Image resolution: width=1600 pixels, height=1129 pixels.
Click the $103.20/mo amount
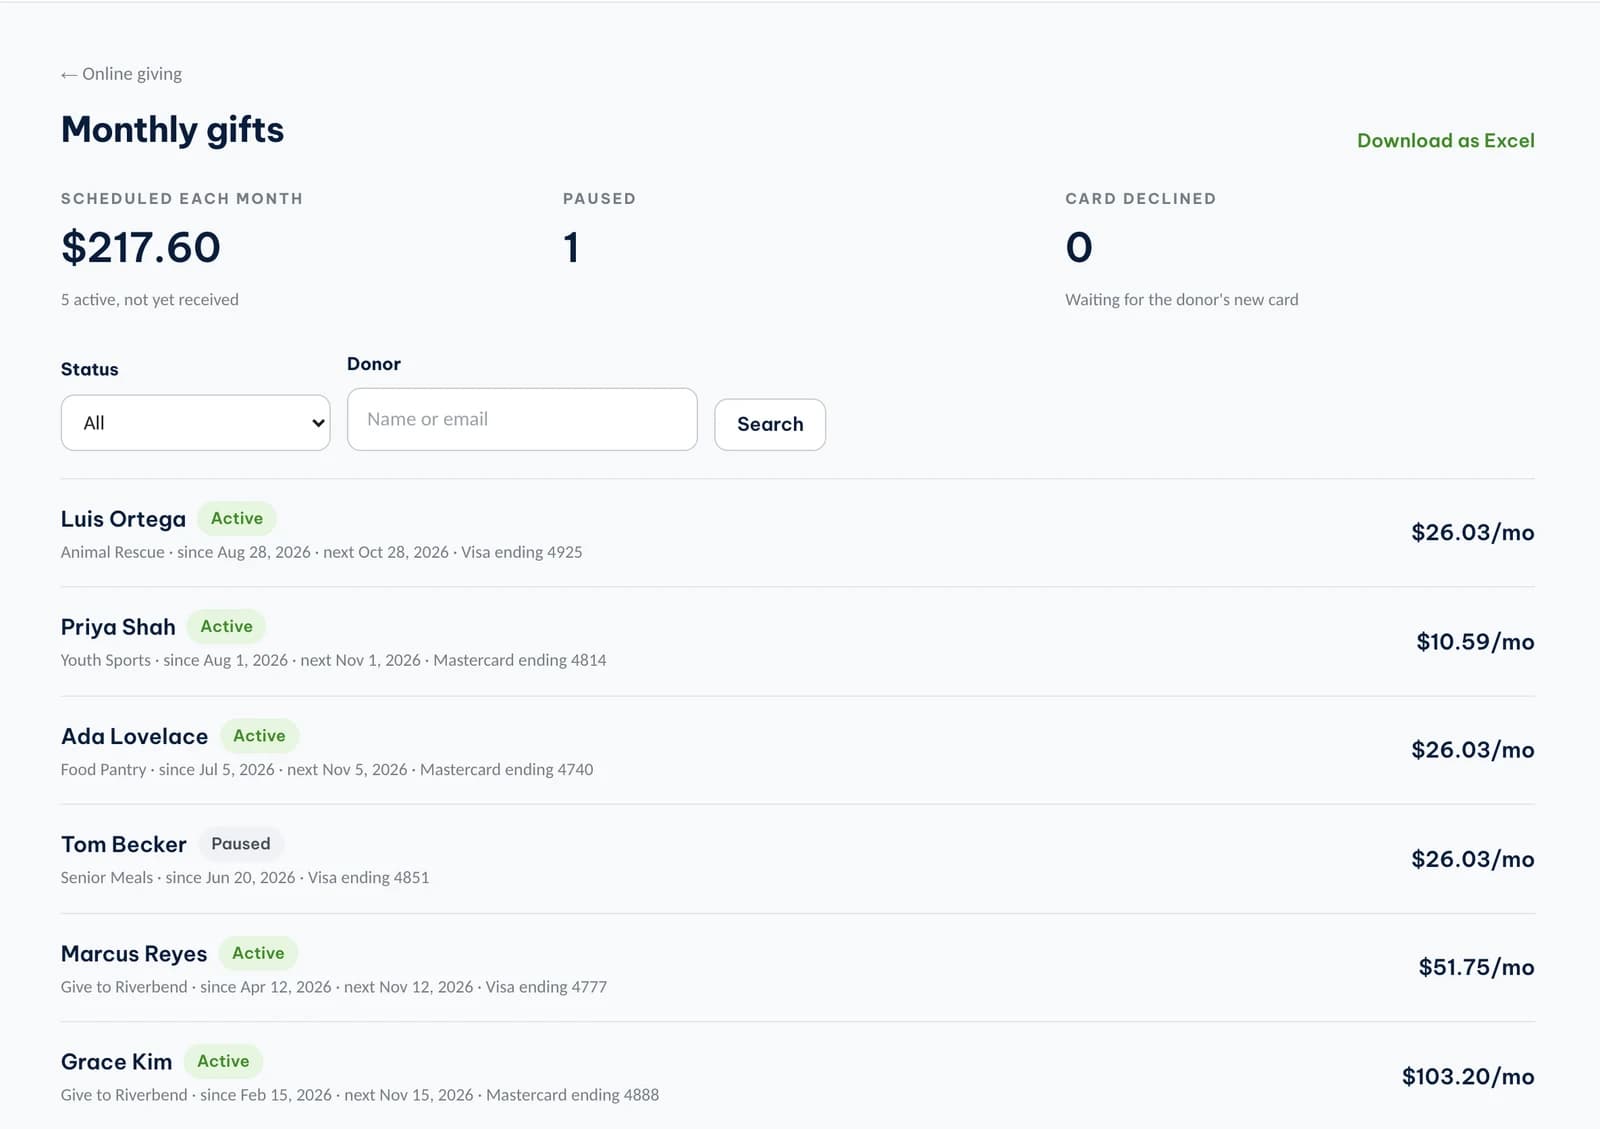point(1468,1076)
